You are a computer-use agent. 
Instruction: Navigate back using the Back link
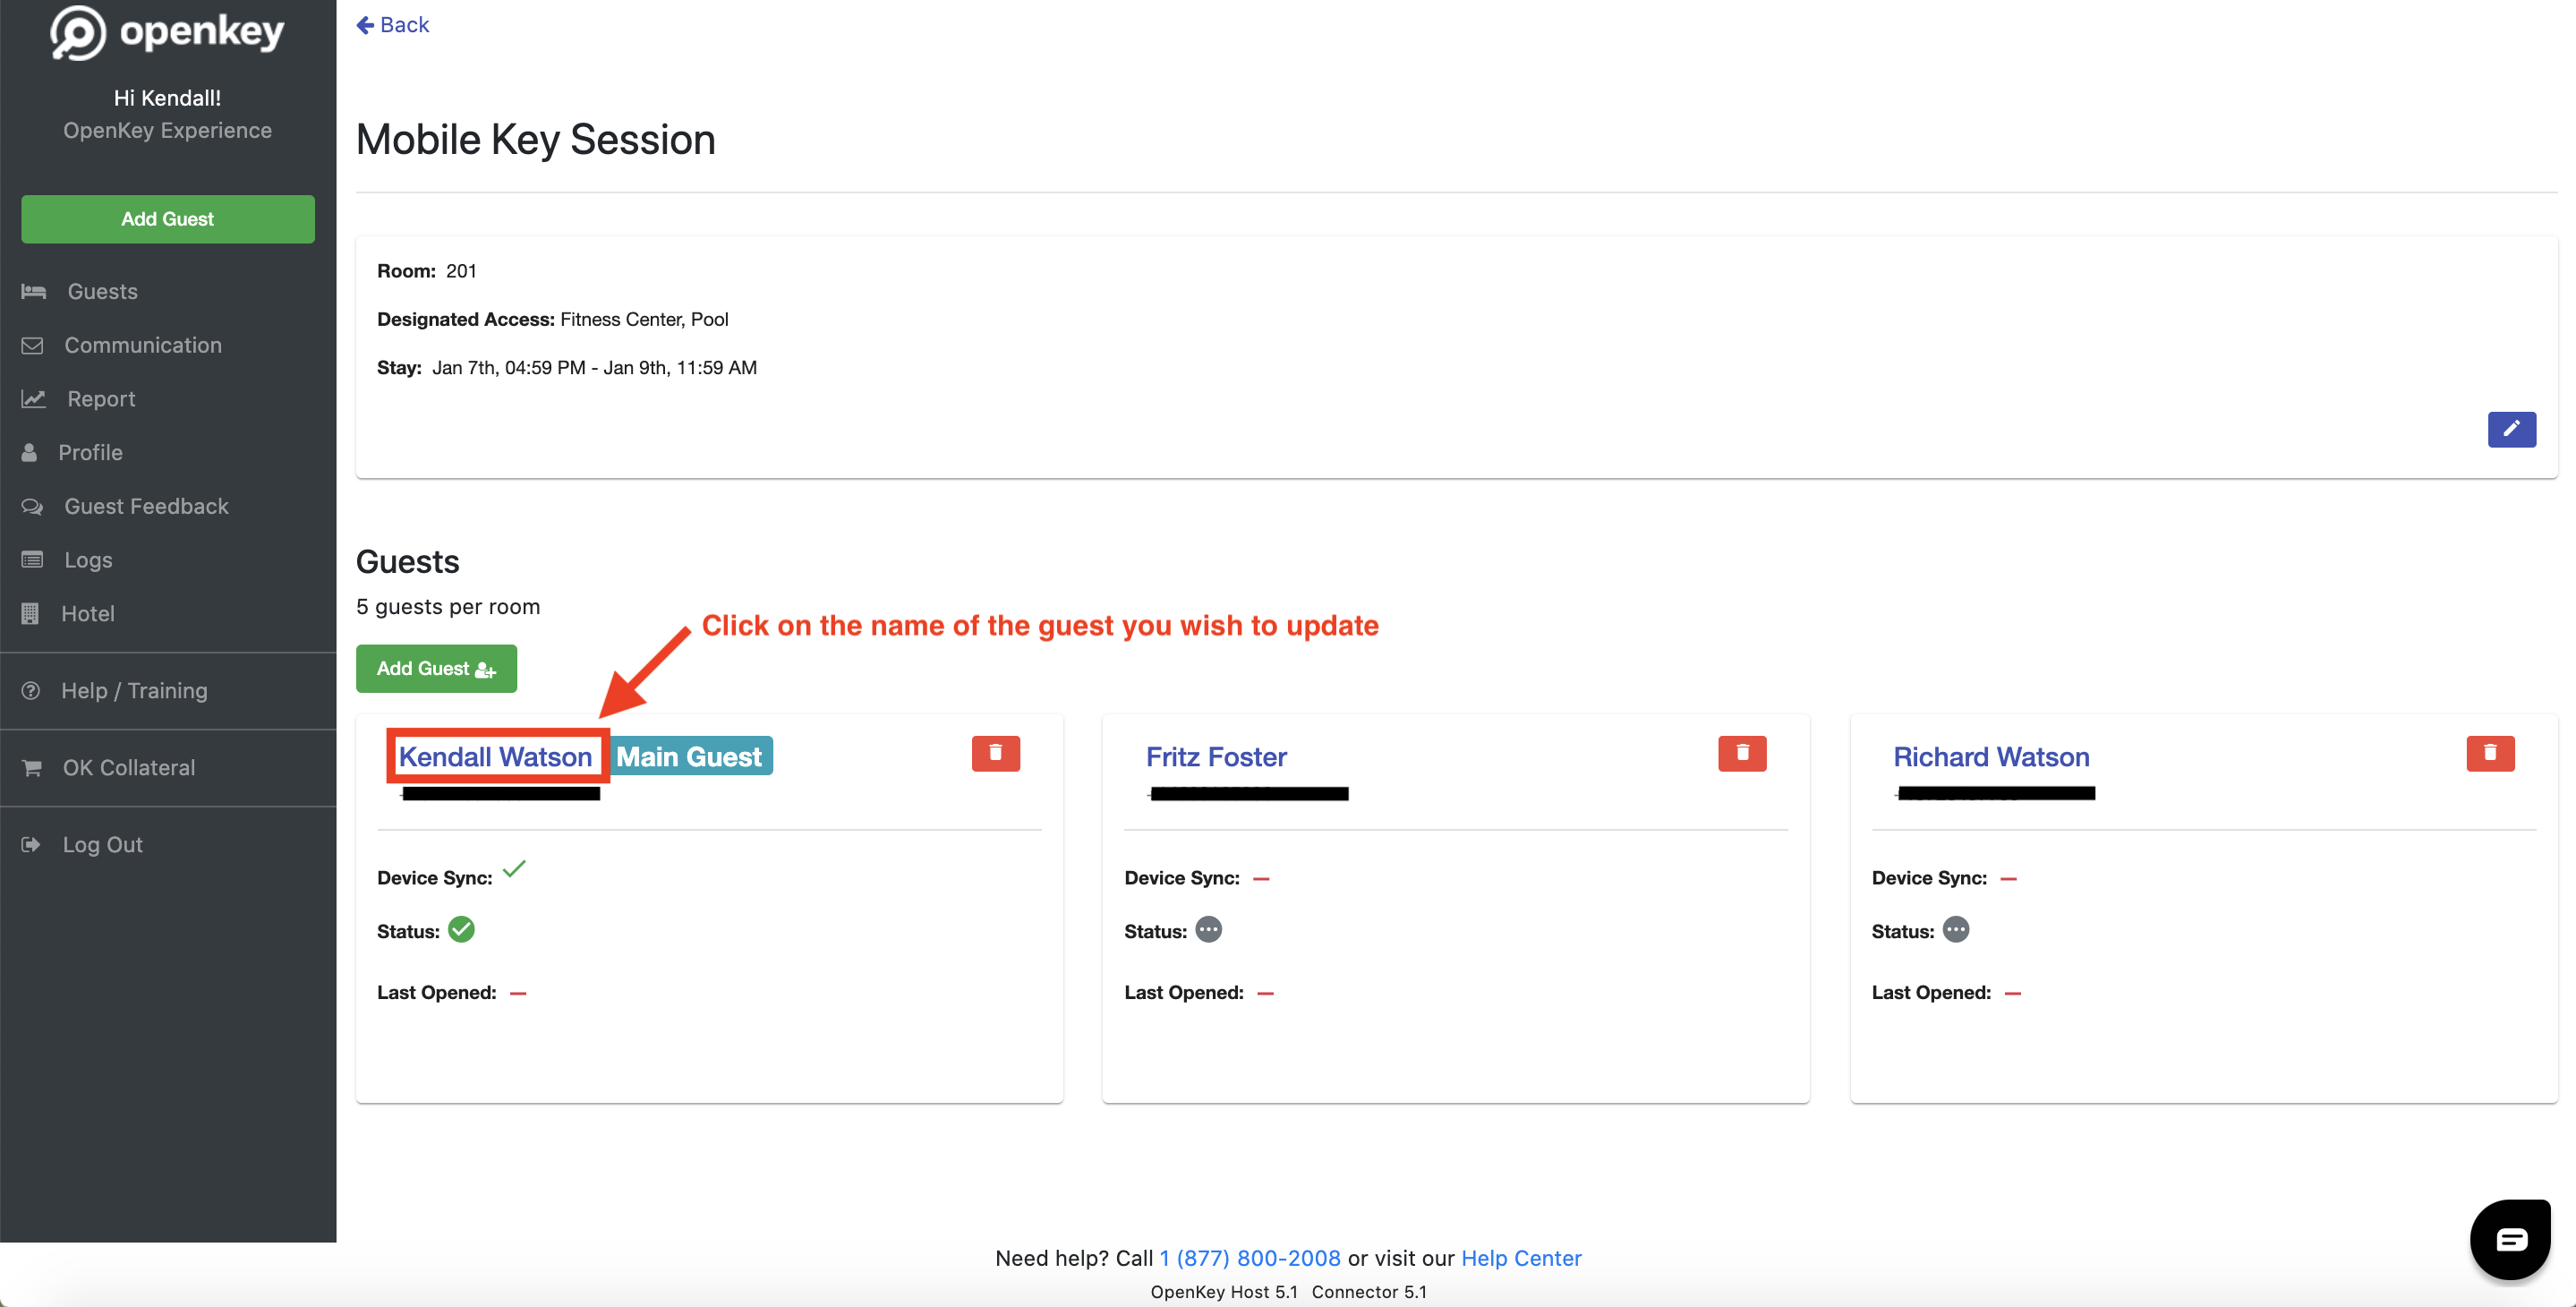click(x=392, y=24)
